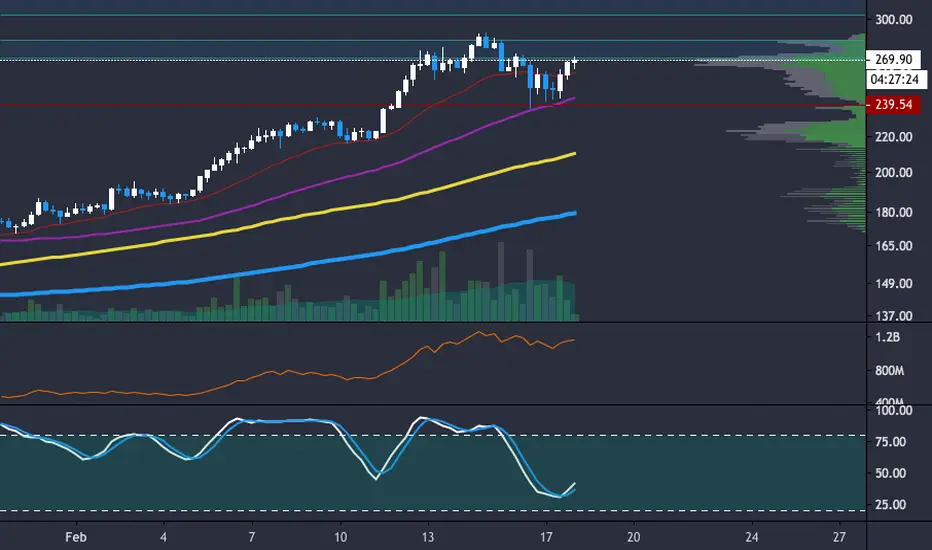Click the 13 date marker on axis

coord(427,537)
